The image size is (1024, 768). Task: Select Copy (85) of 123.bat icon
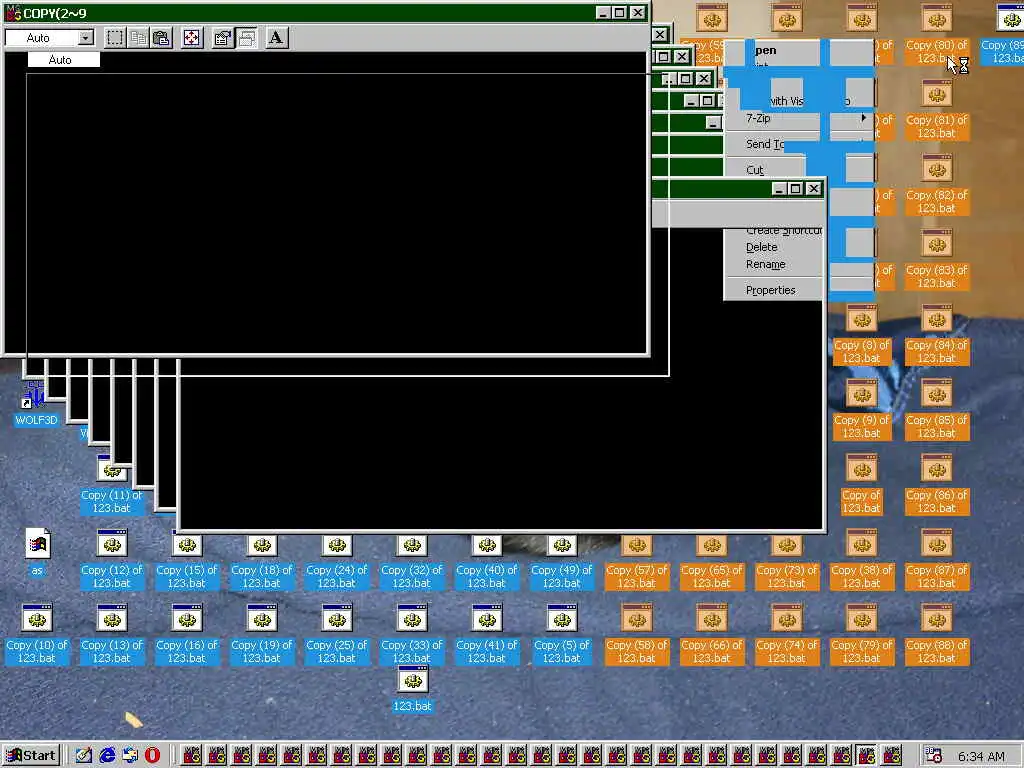(x=937, y=410)
